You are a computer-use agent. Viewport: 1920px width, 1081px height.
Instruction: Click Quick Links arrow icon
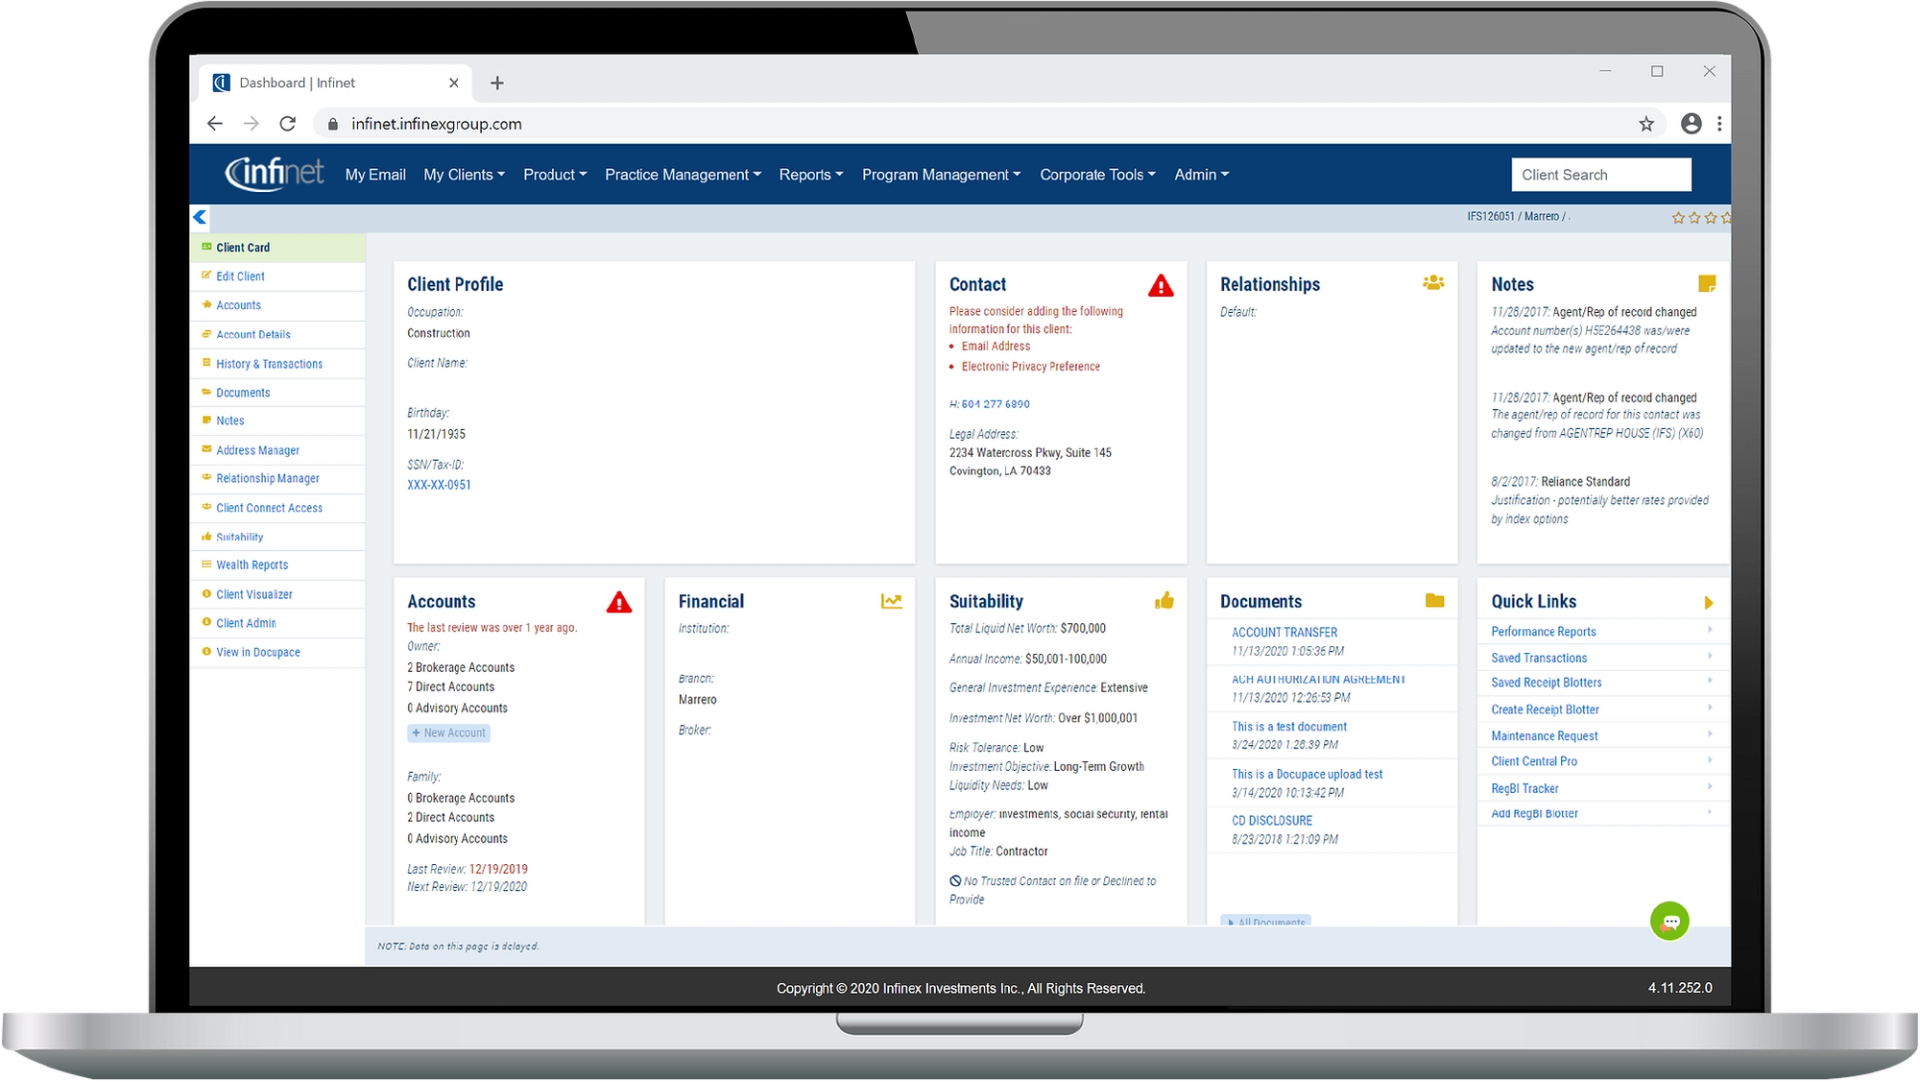pos(1709,603)
